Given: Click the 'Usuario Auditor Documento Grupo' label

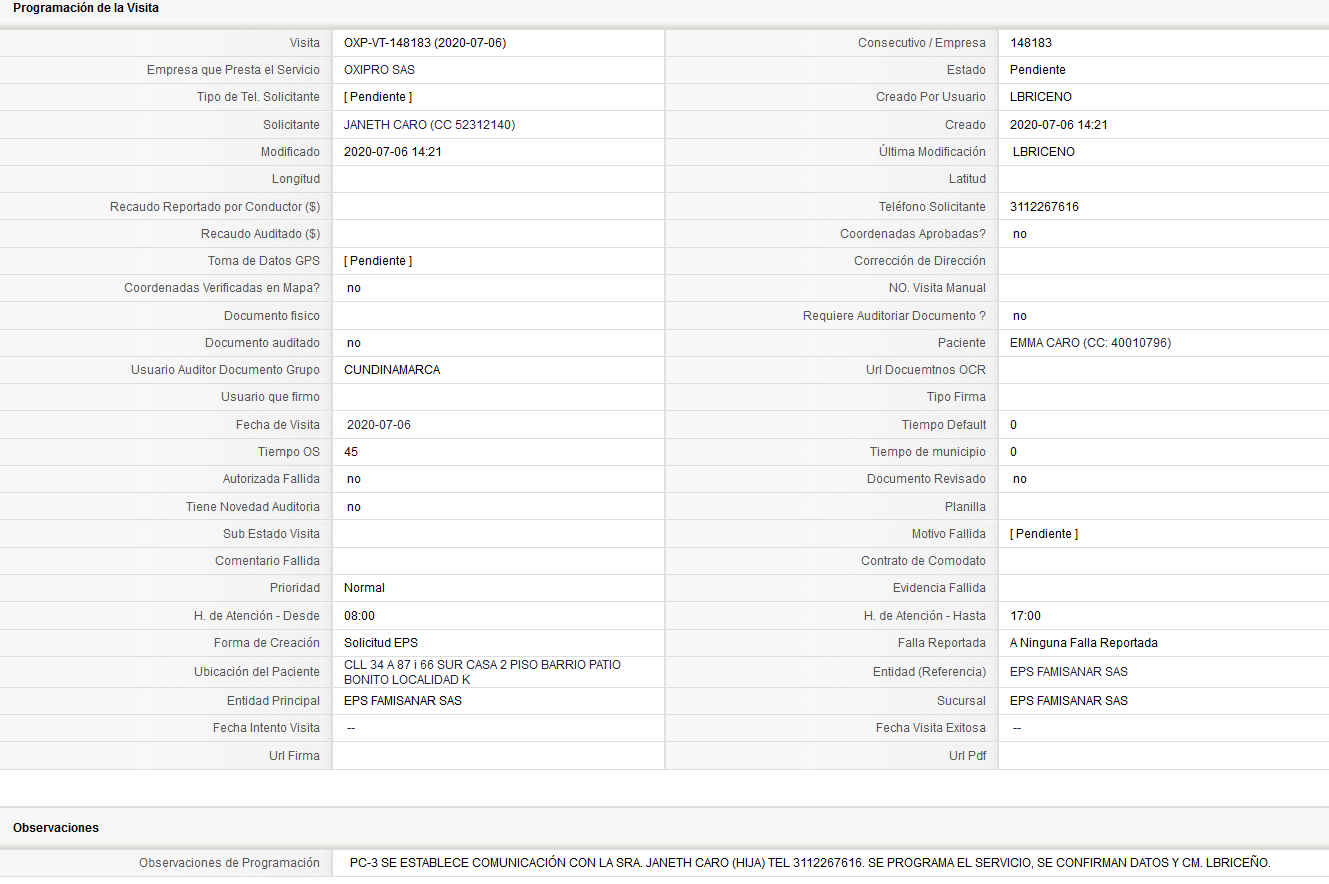Looking at the screenshot, I should [226, 370].
